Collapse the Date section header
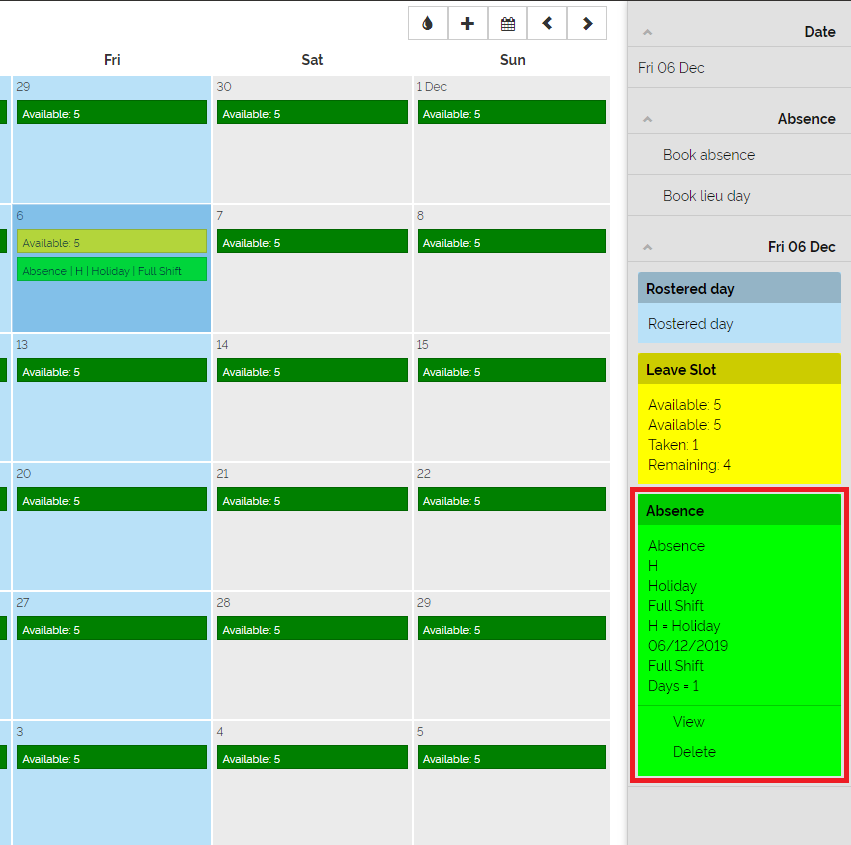Image resolution: width=851 pixels, height=845 pixels. click(x=739, y=32)
